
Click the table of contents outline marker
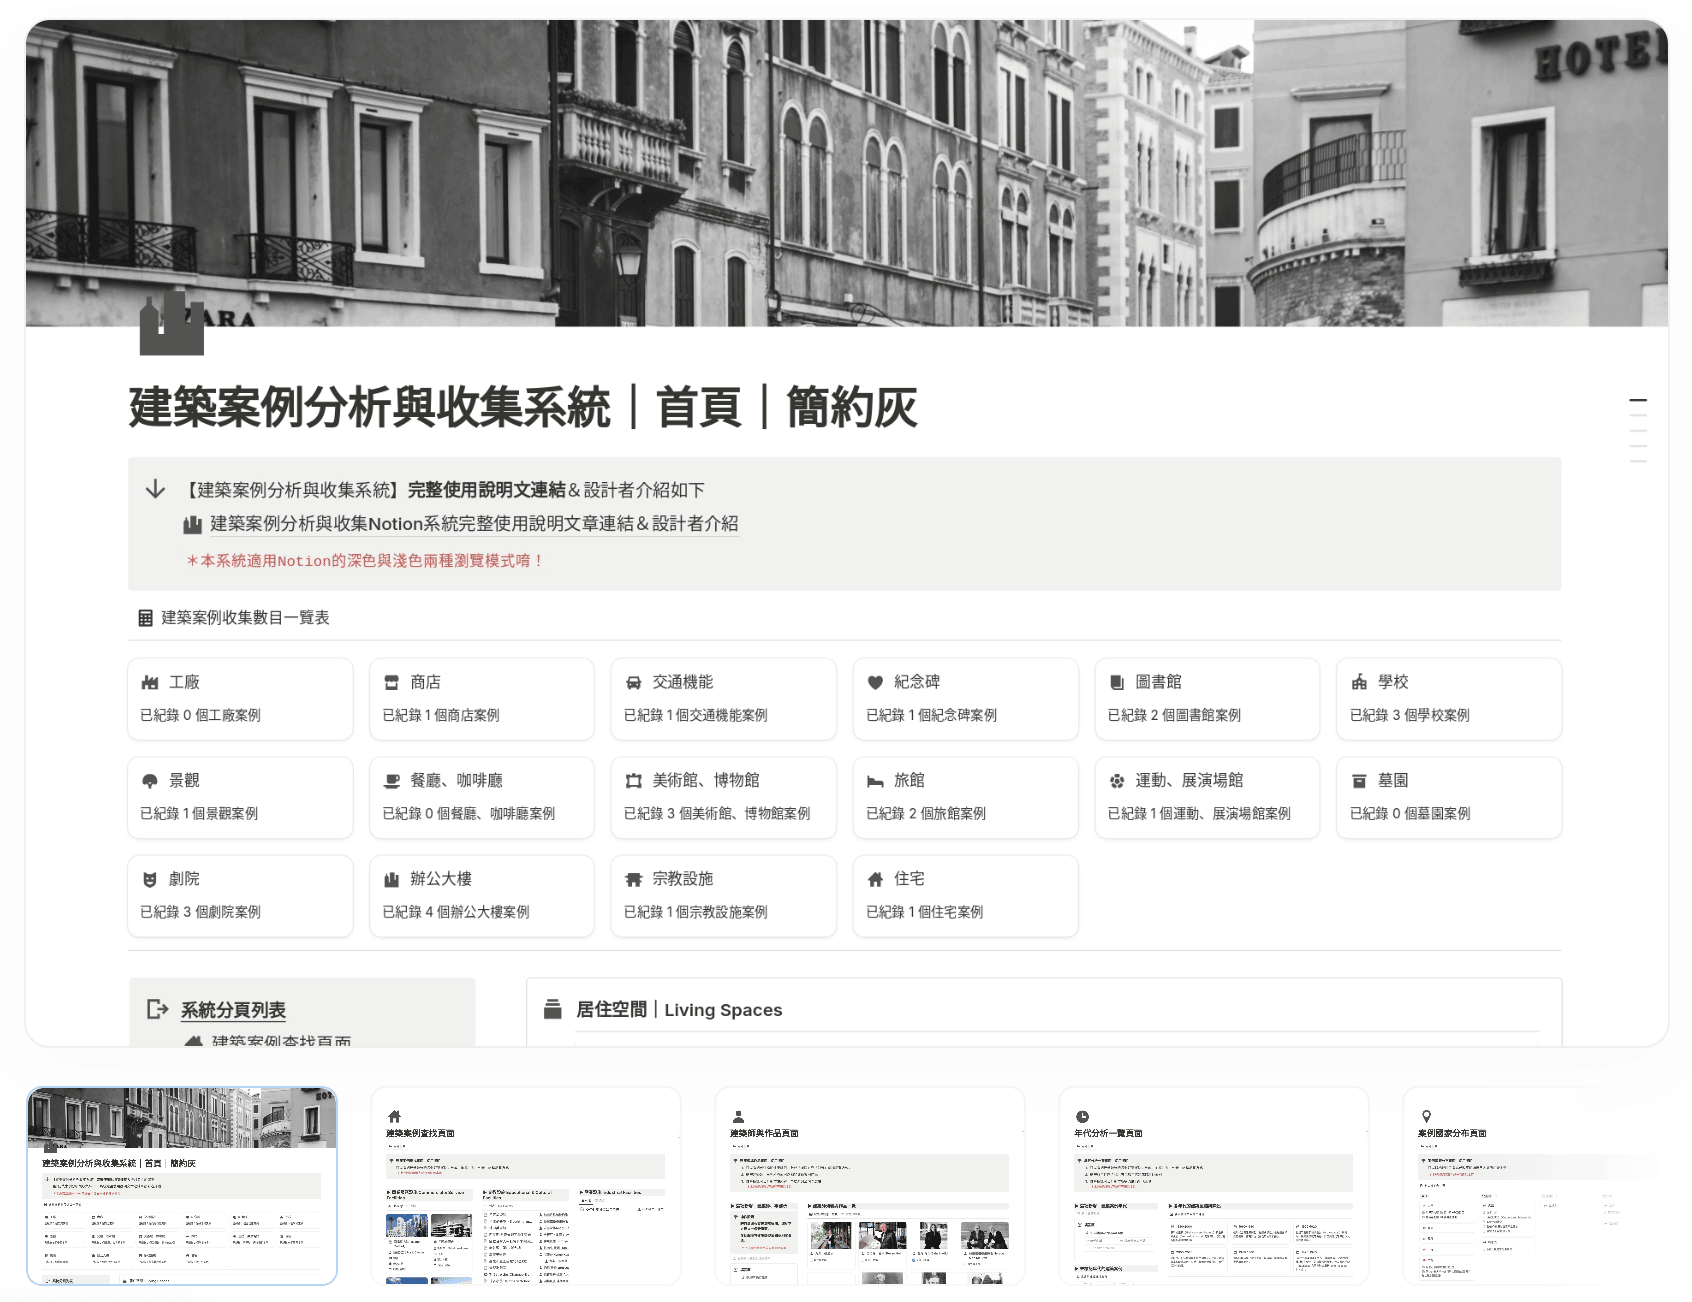[x=1637, y=401]
